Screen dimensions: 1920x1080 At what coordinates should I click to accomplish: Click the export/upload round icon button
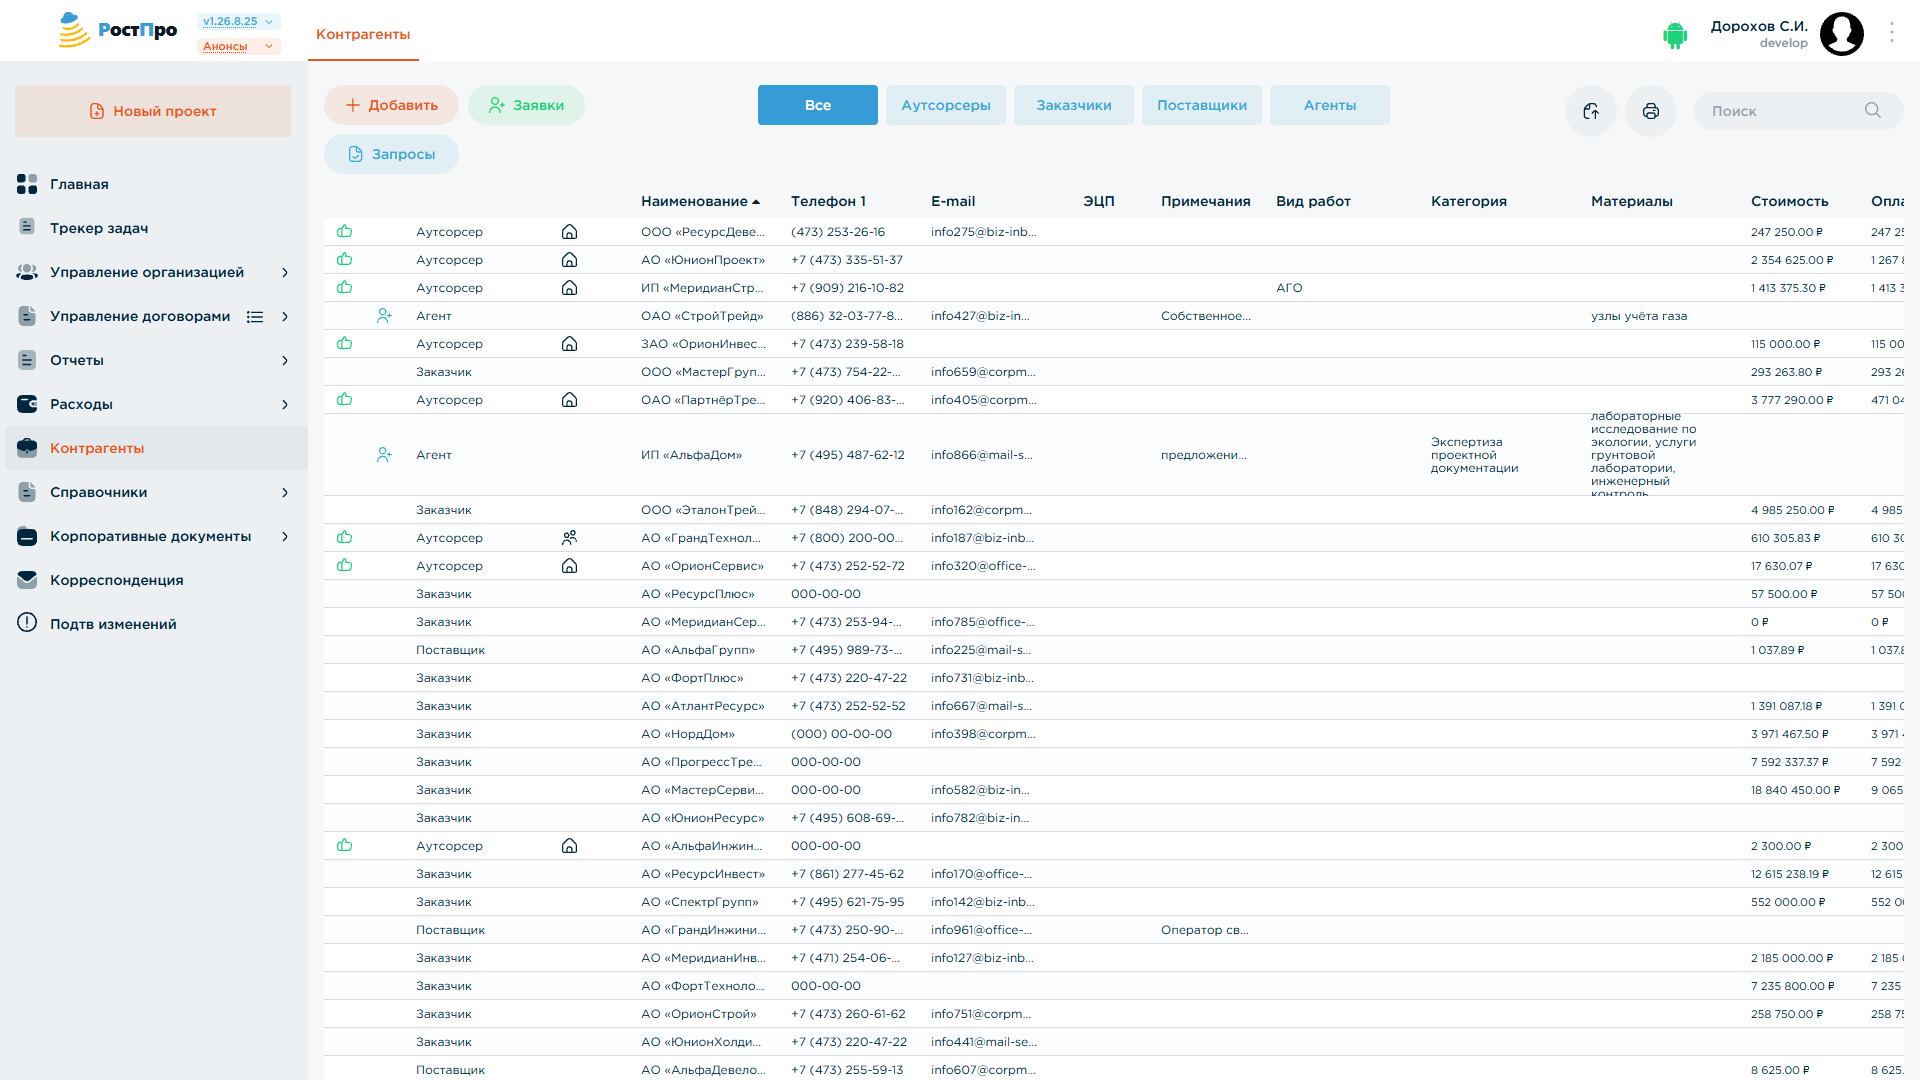(x=1590, y=111)
